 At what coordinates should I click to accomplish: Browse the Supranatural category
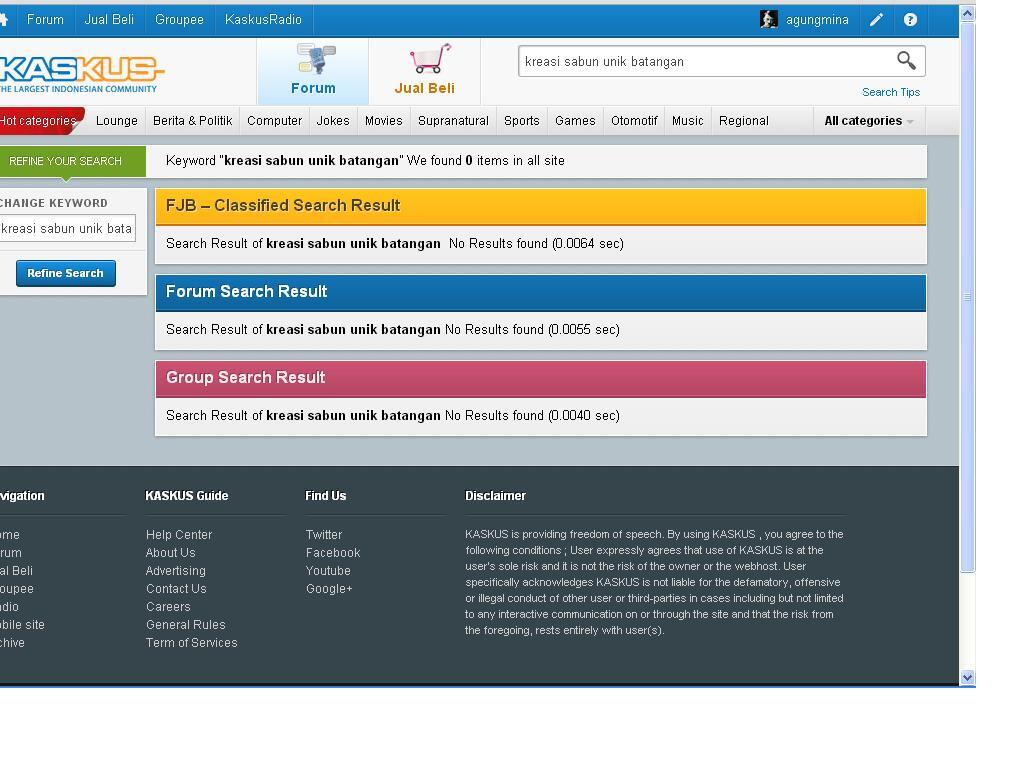(x=453, y=121)
